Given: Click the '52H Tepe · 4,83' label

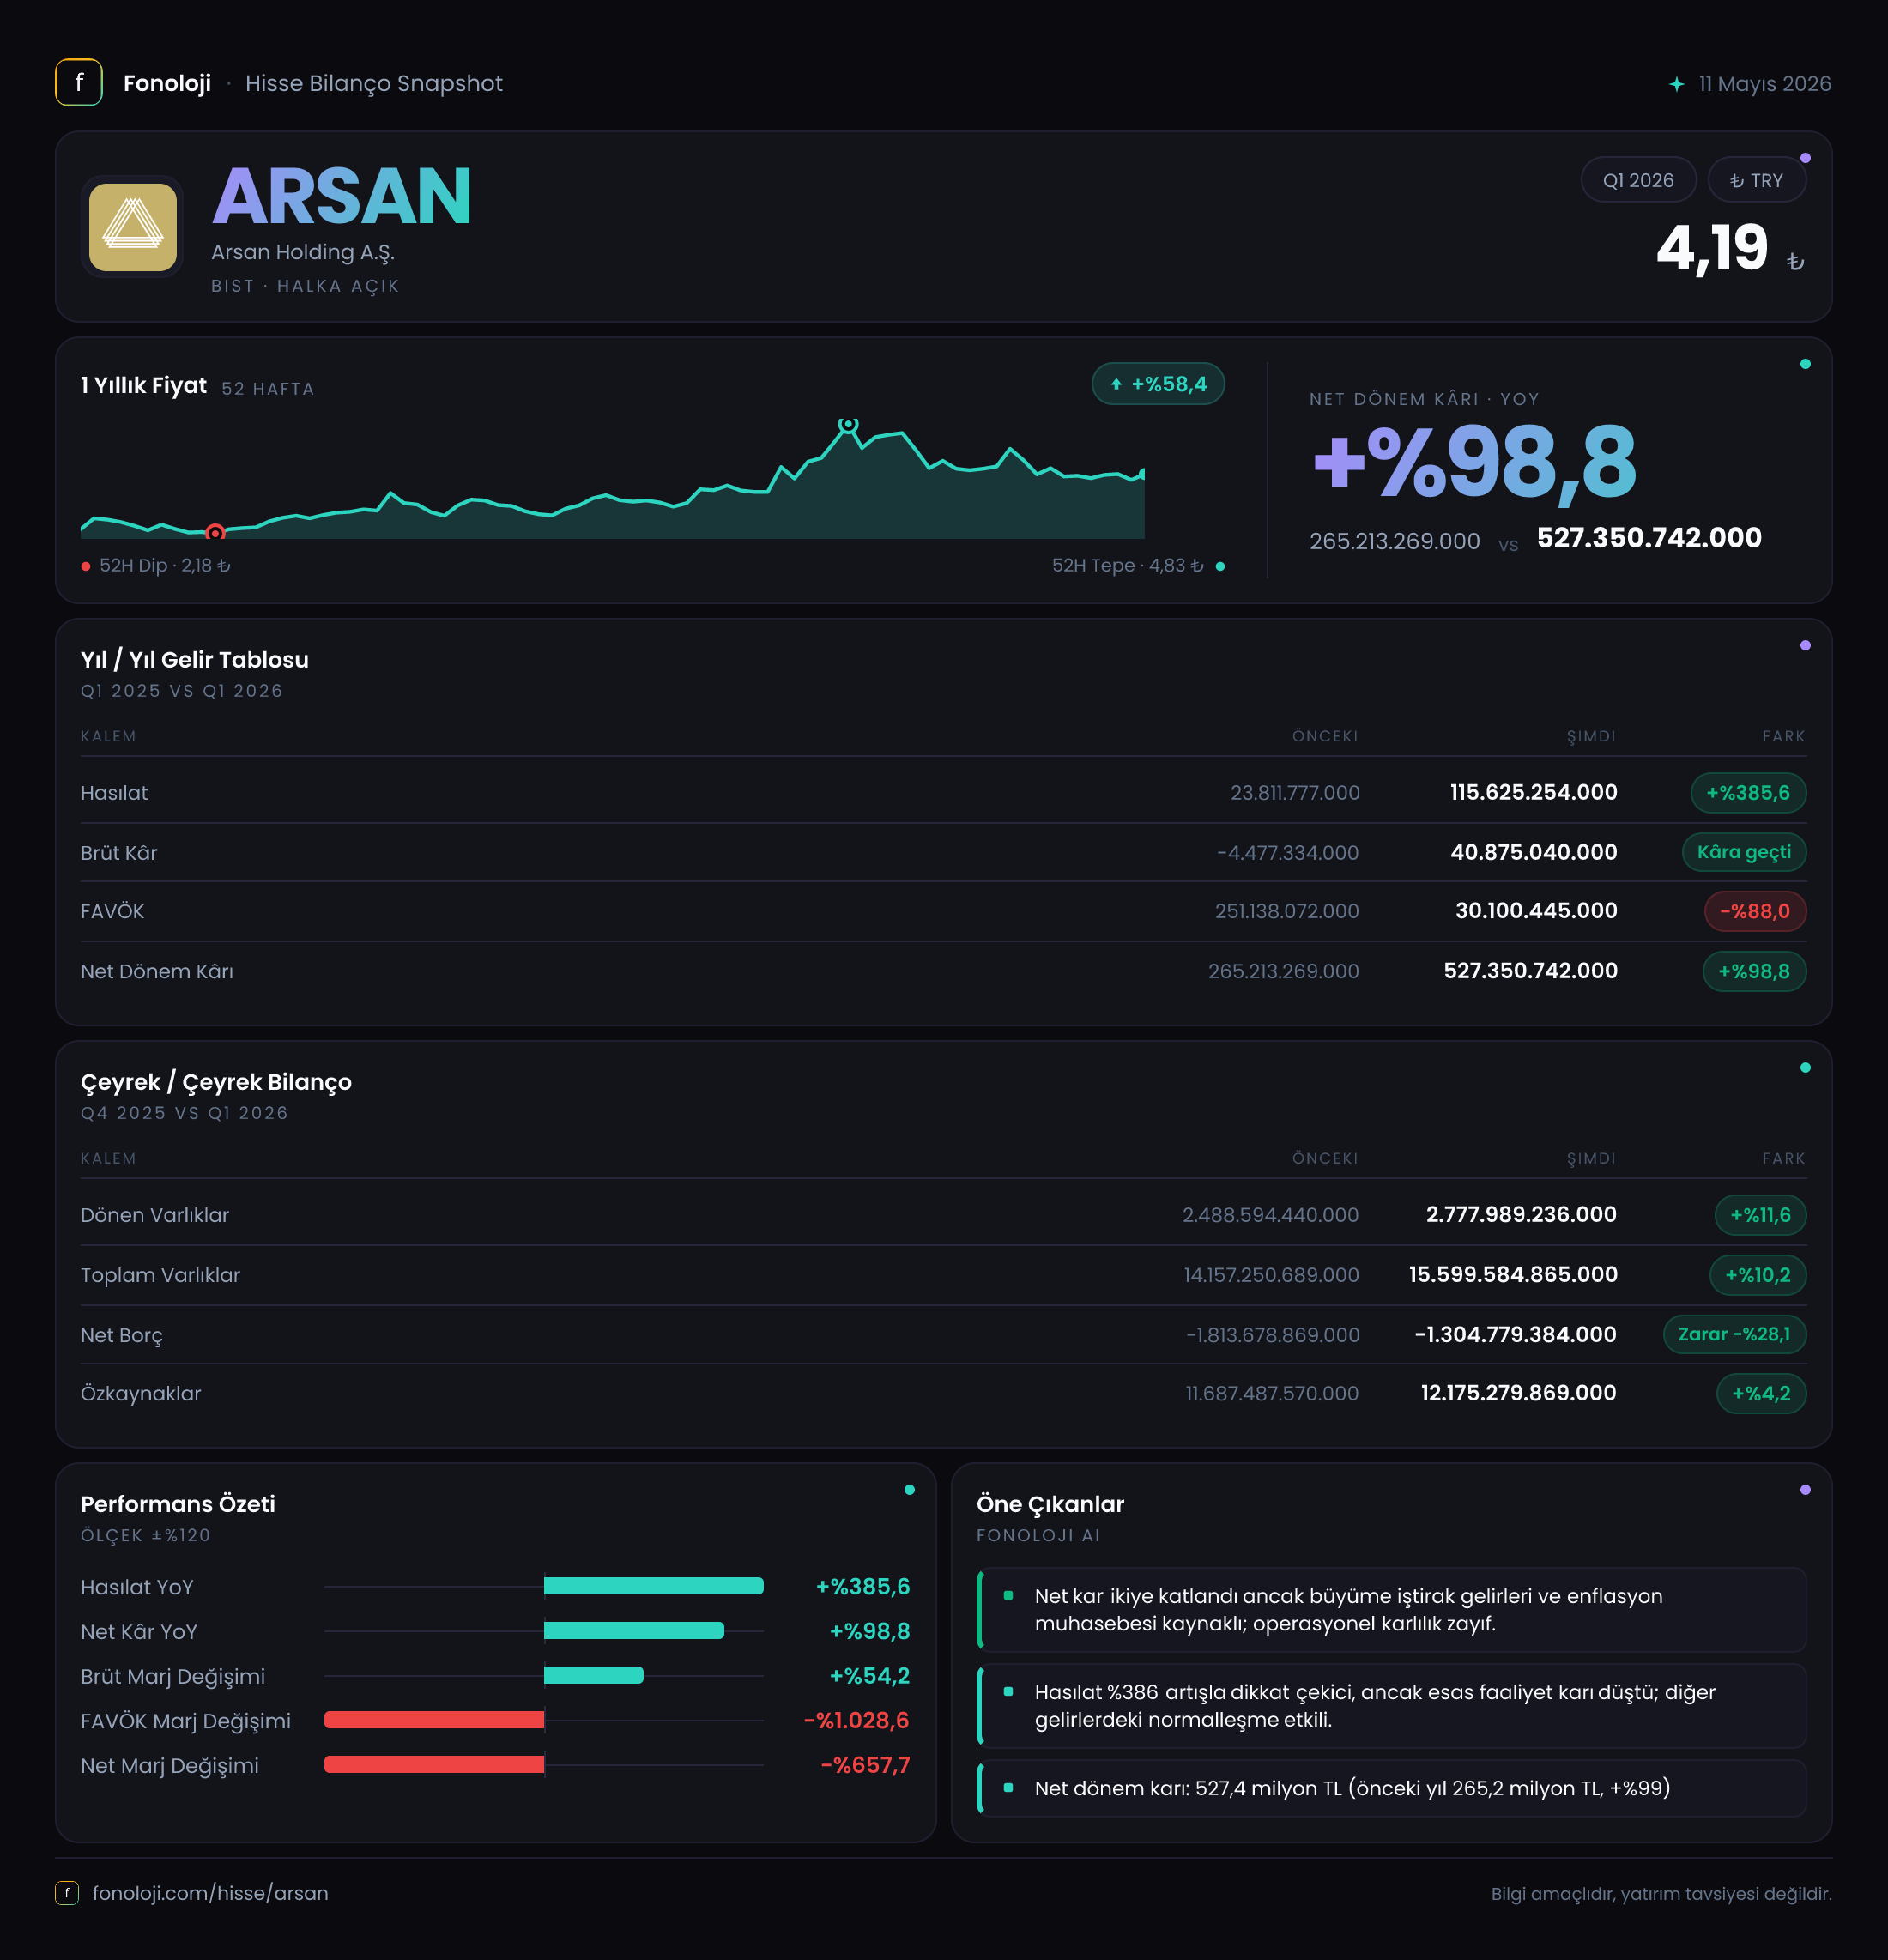Looking at the screenshot, I should point(1127,565).
